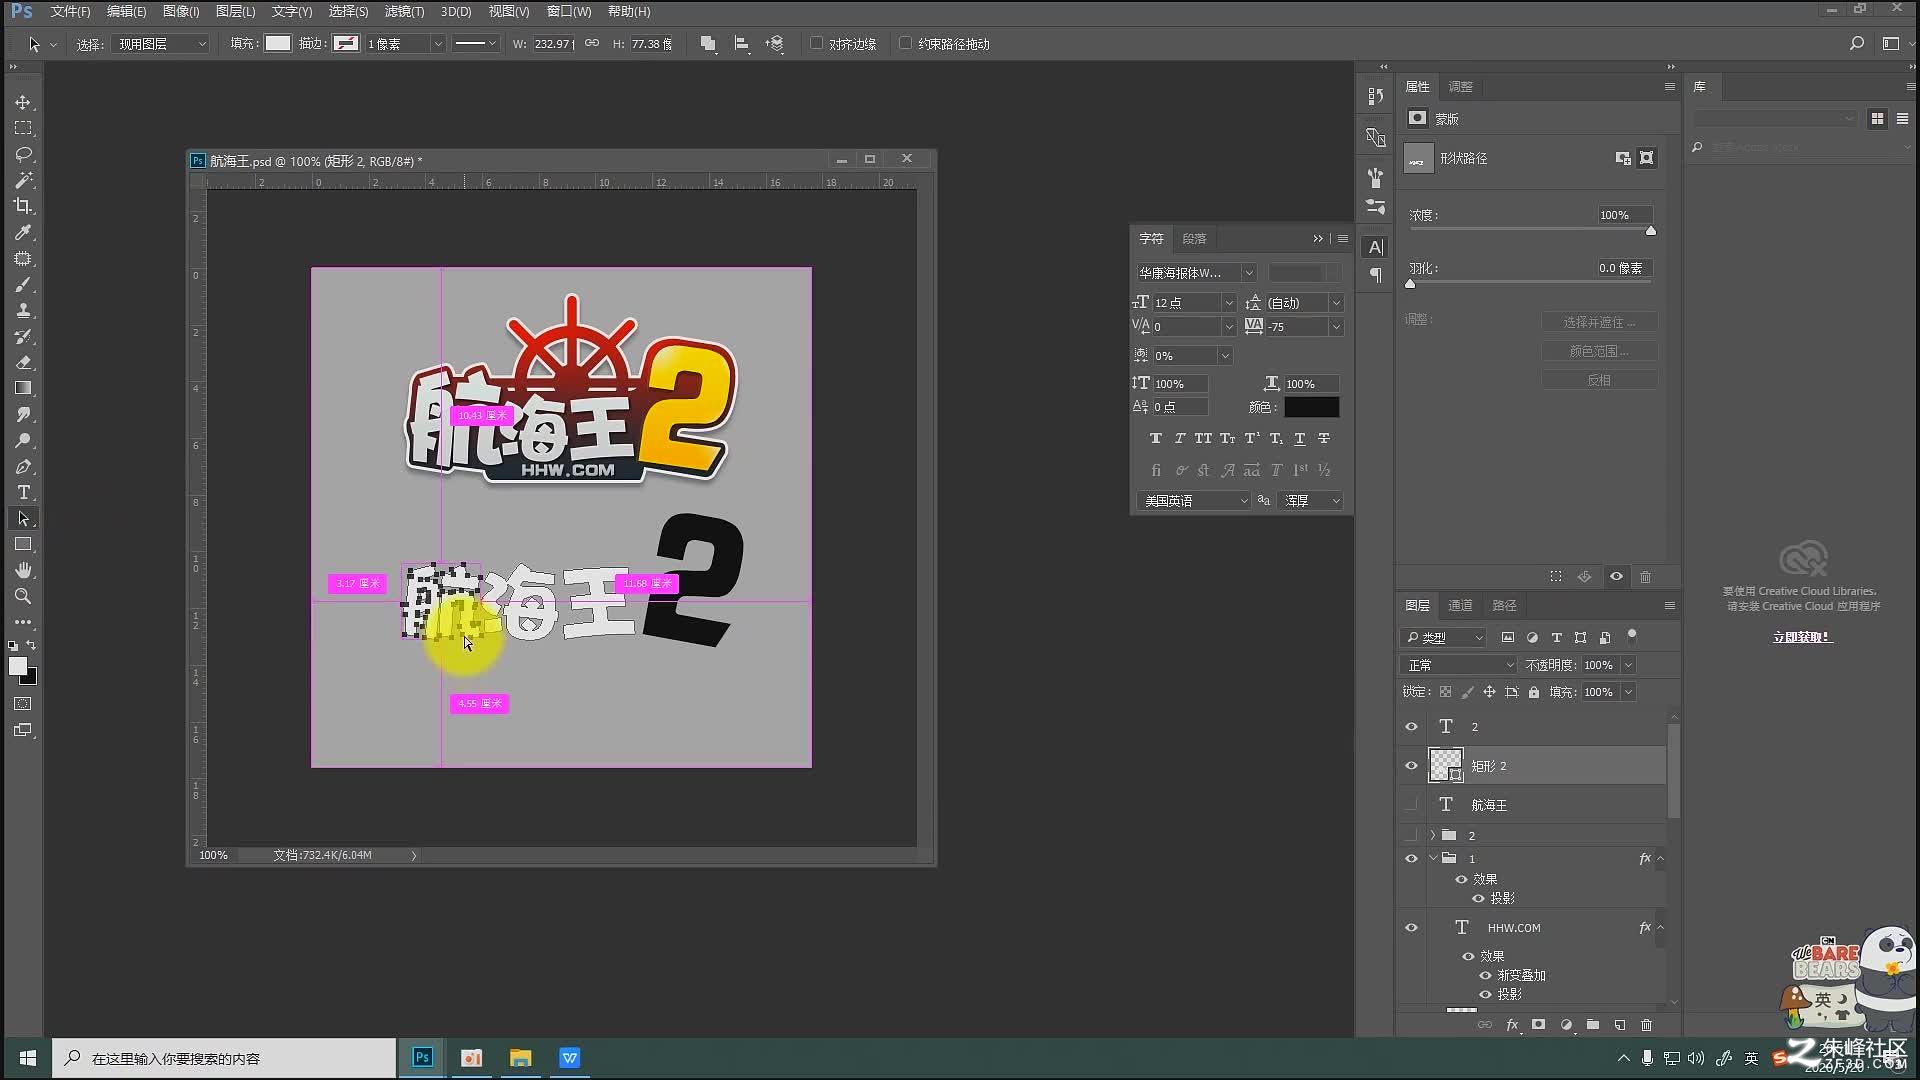Viewport: 1920px width, 1080px height.
Task: Enable 约束路径拖动 checkbox
Action: tap(906, 44)
